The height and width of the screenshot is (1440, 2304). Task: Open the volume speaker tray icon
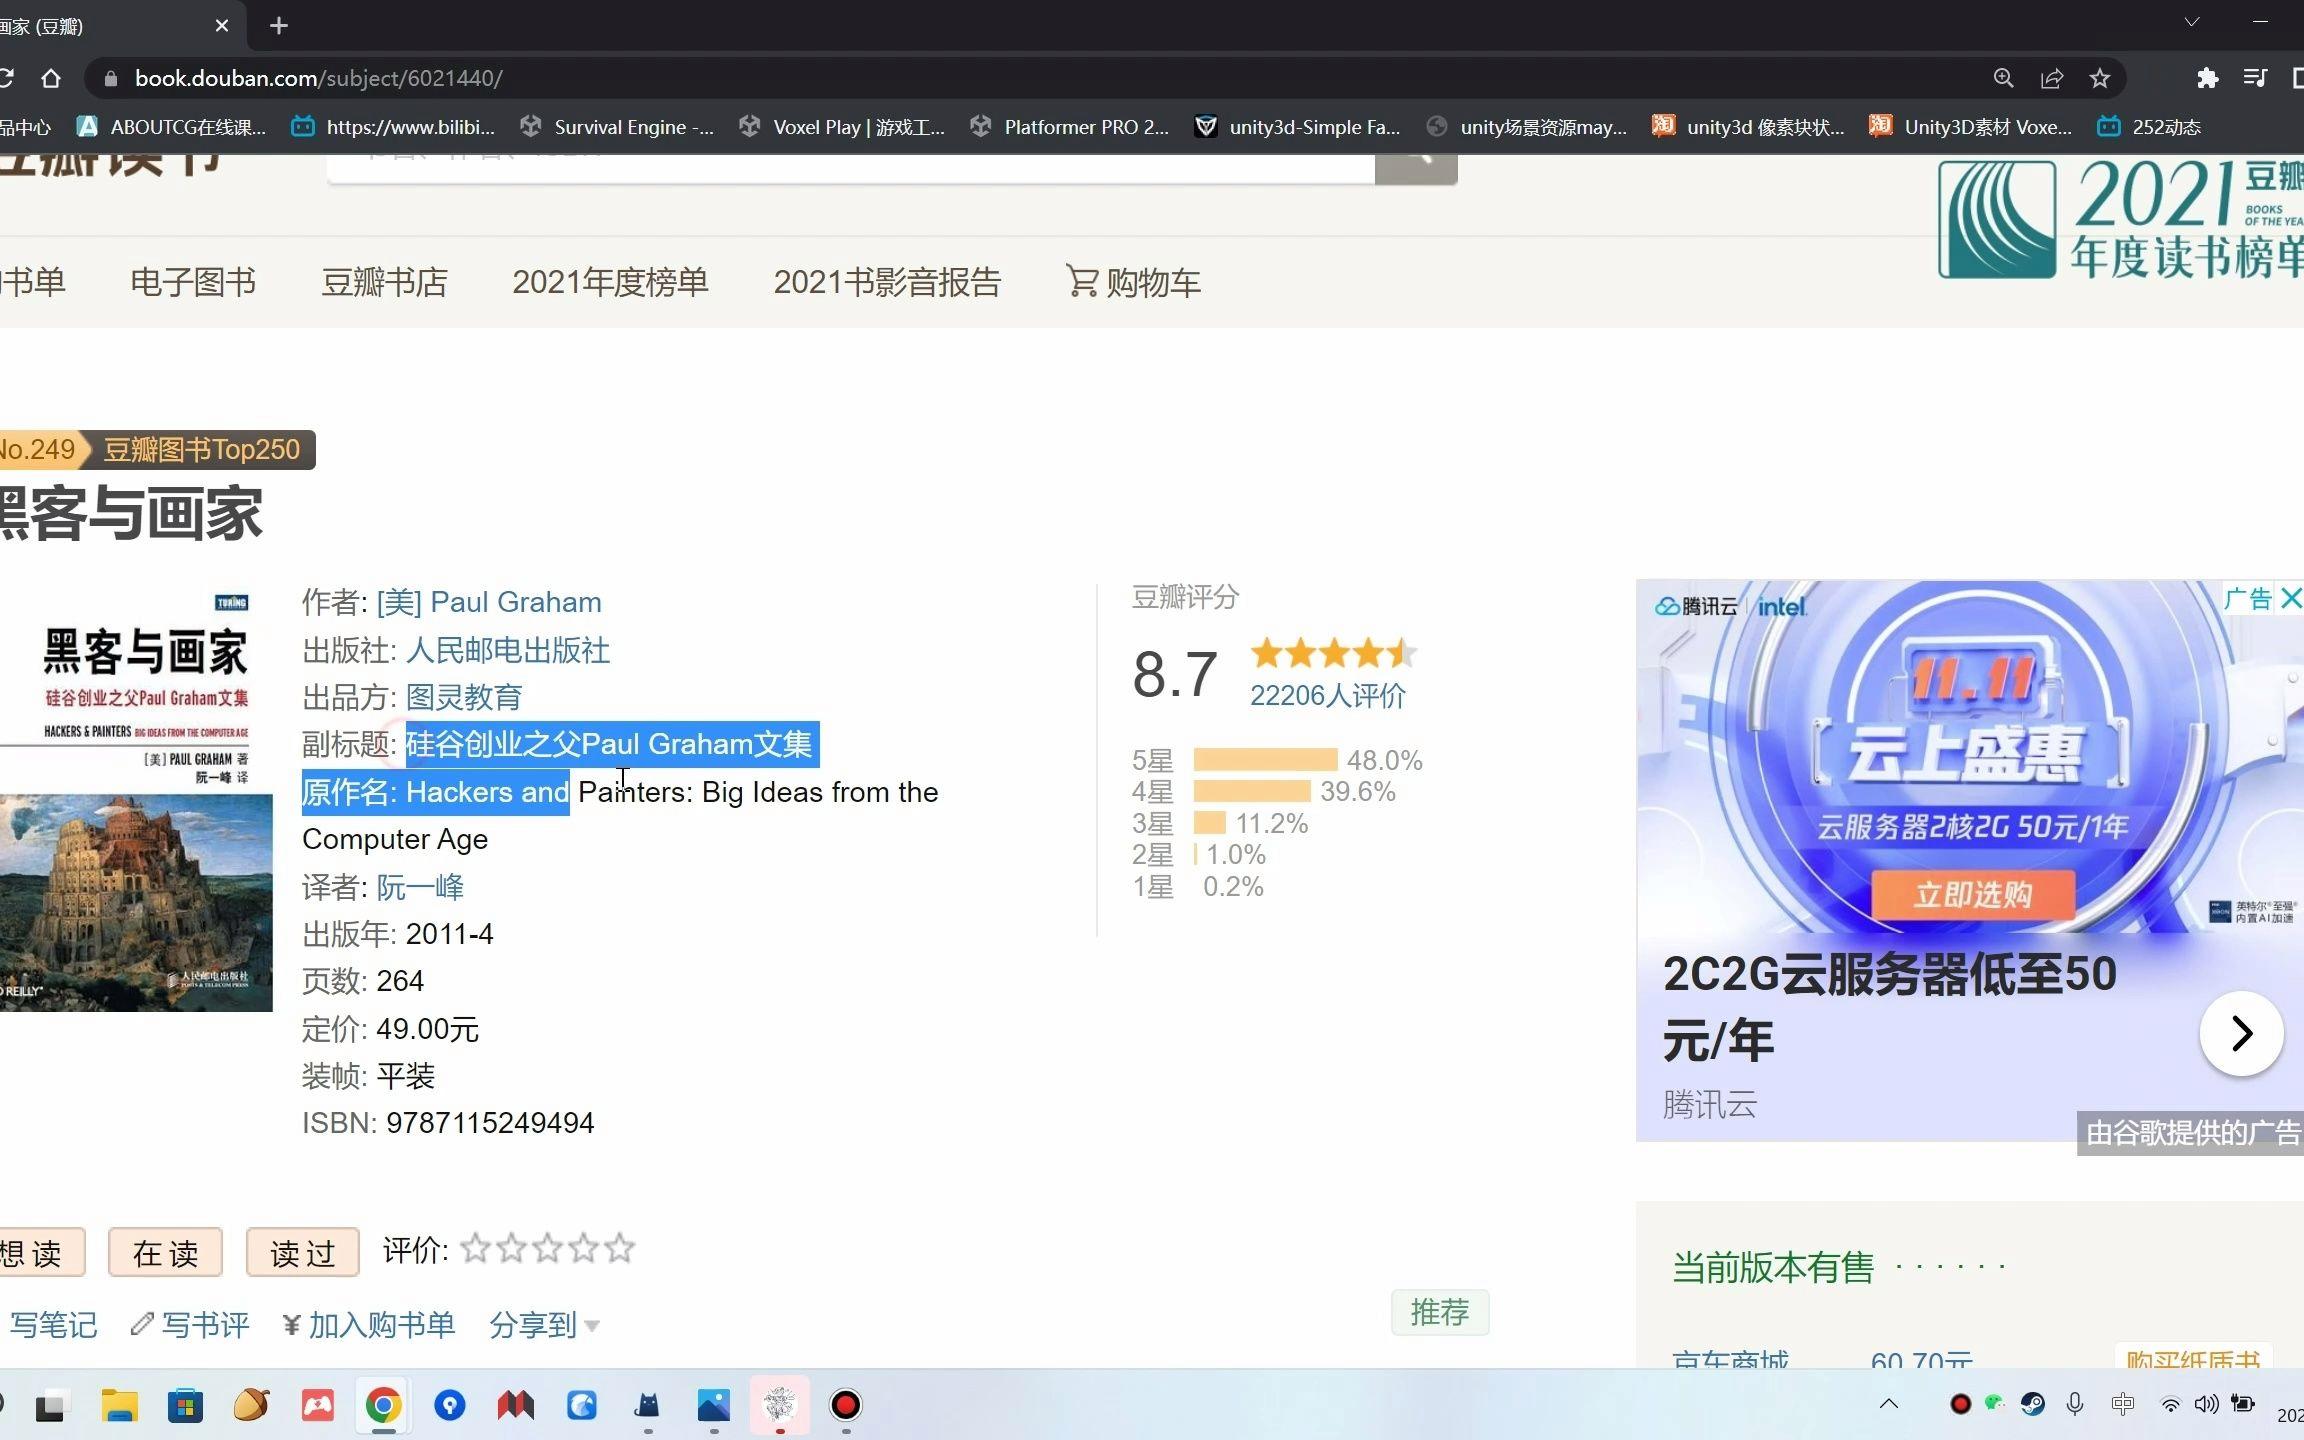click(x=2205, y=1404)
